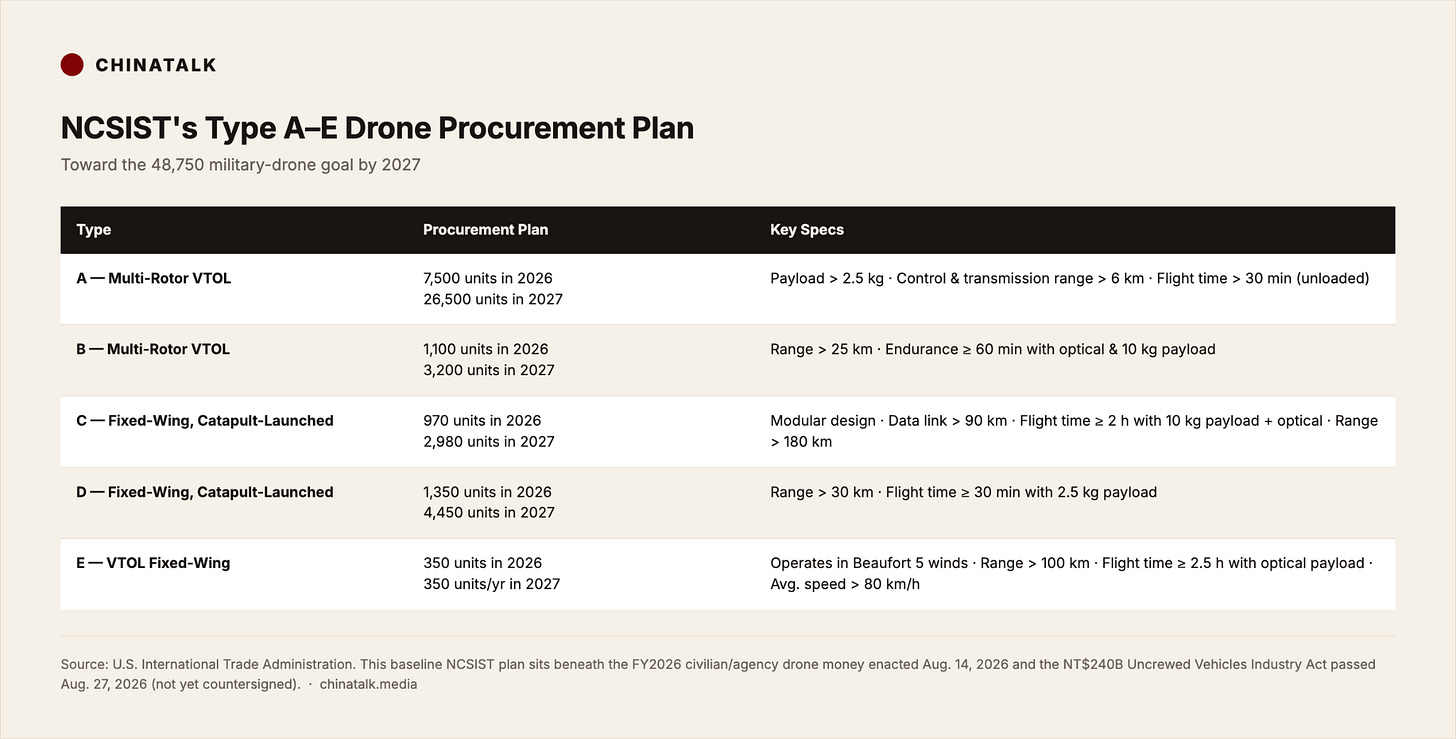The image size is (1456, 739).
Task: Select row D — Fixed-Wing, Catapult-Launched
Action: pyautogui.click(x=727, y=502)
